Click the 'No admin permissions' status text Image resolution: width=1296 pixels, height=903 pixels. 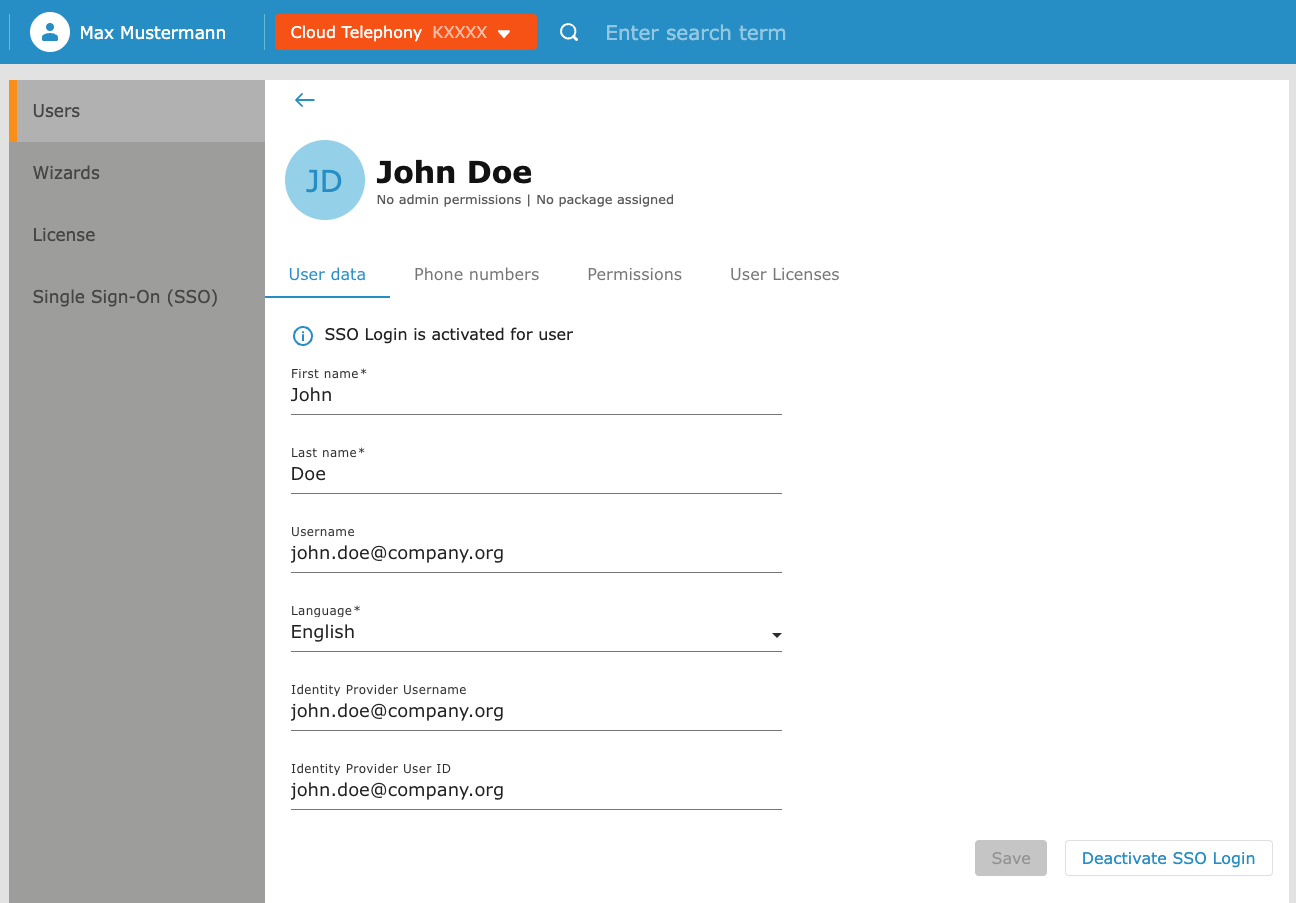[x=449, y=200]
